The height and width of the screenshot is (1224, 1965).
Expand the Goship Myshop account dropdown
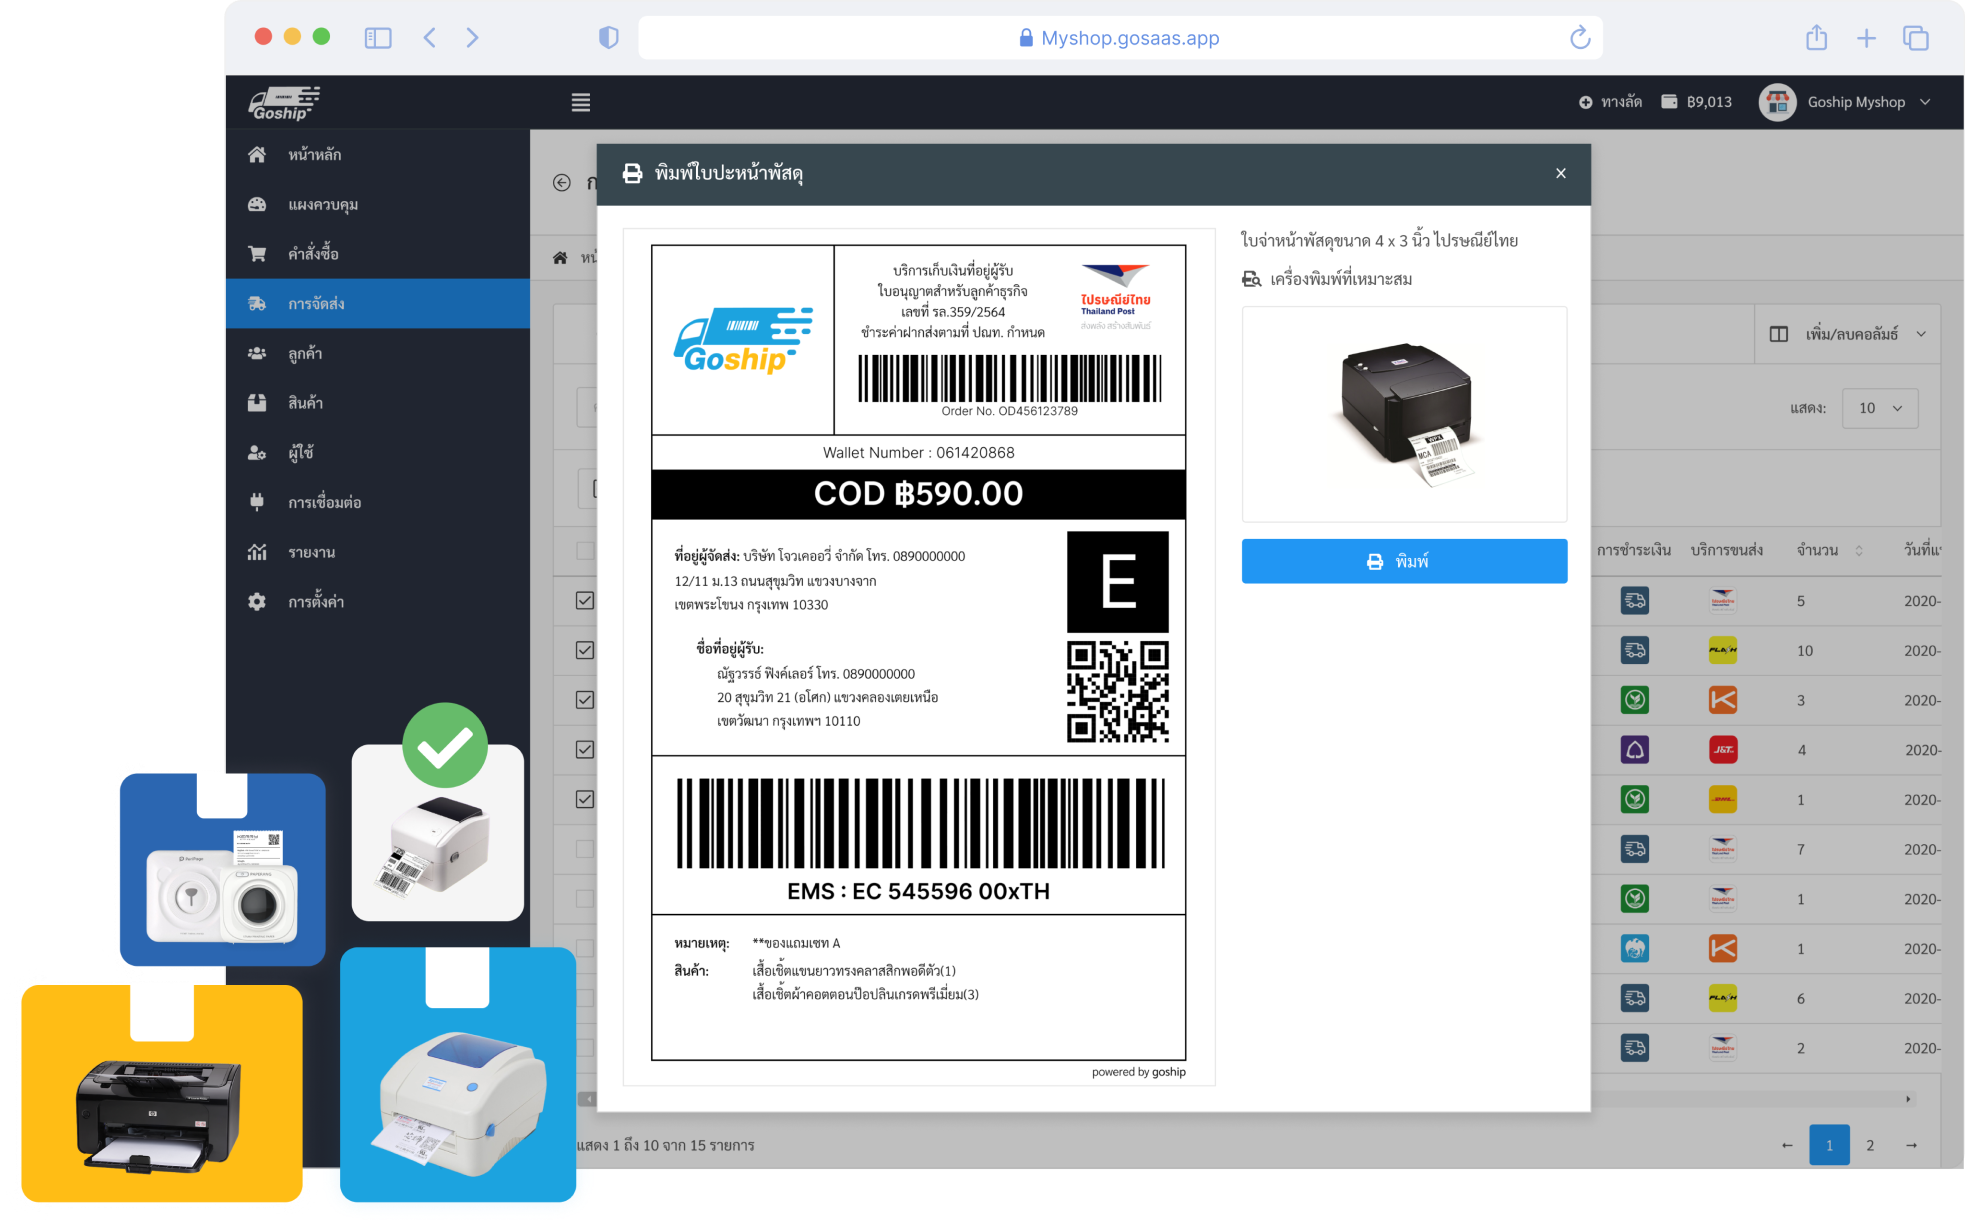[1925, 102]
